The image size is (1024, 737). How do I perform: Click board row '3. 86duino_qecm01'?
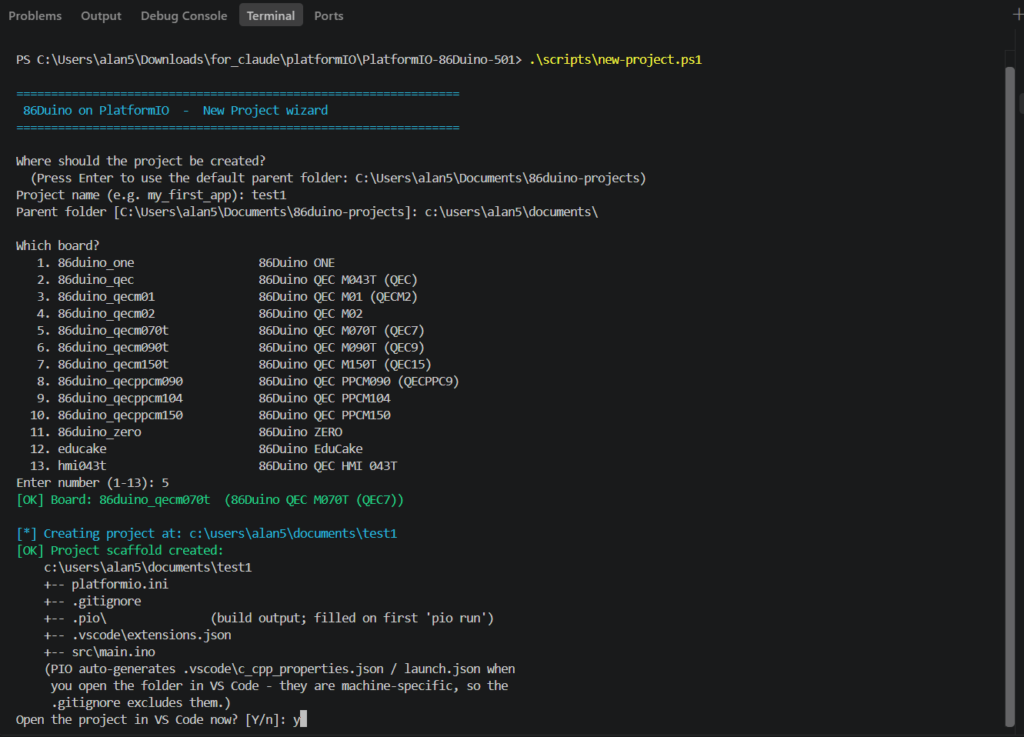(x=227, y=297)
